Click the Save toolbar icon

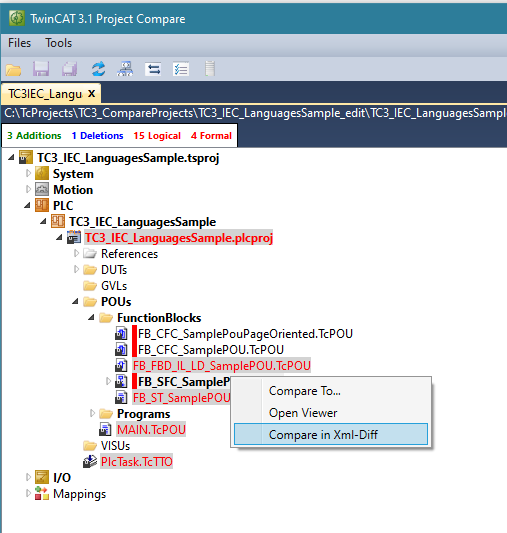click(x=41, y=69)
